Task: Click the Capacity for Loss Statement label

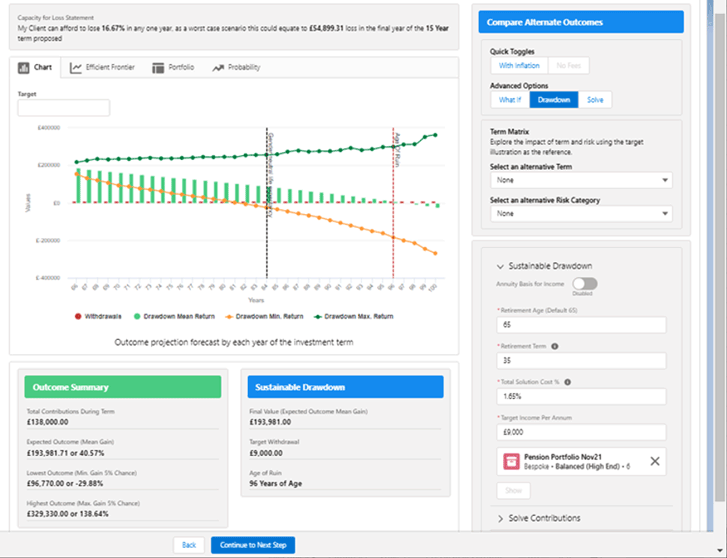Action: tap(56, 18)
